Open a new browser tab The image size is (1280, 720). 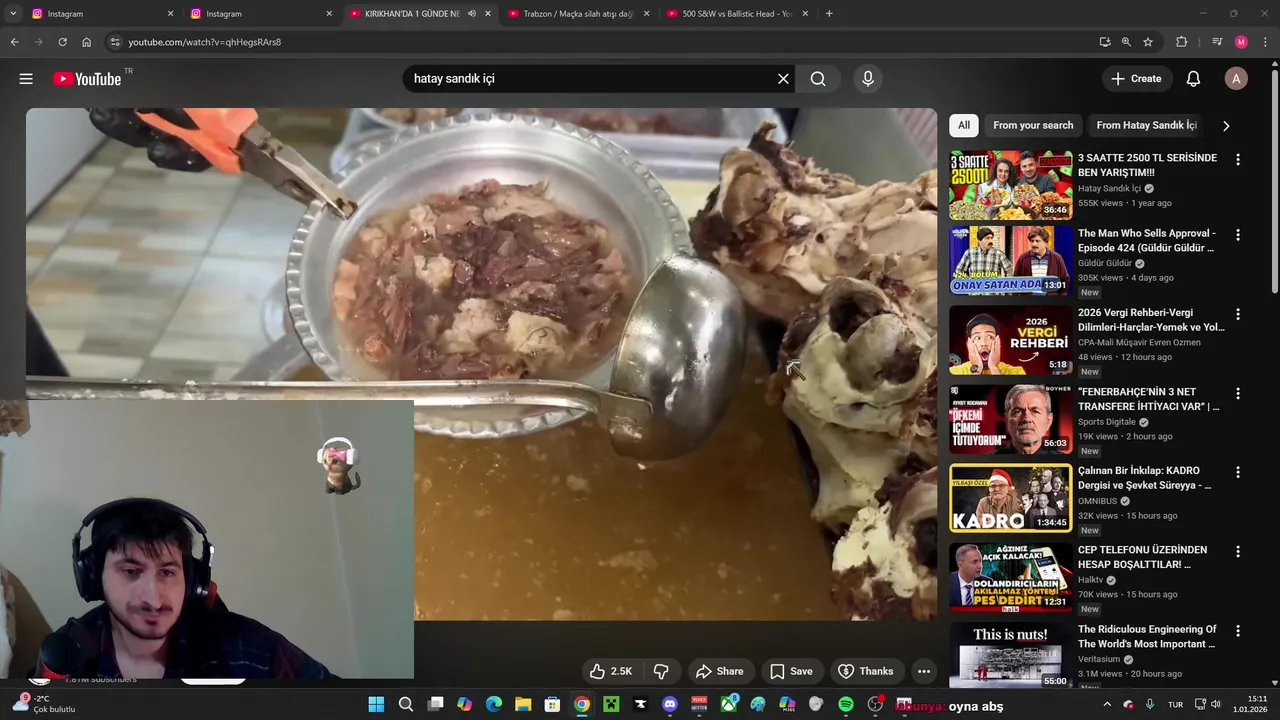[829, 14]
